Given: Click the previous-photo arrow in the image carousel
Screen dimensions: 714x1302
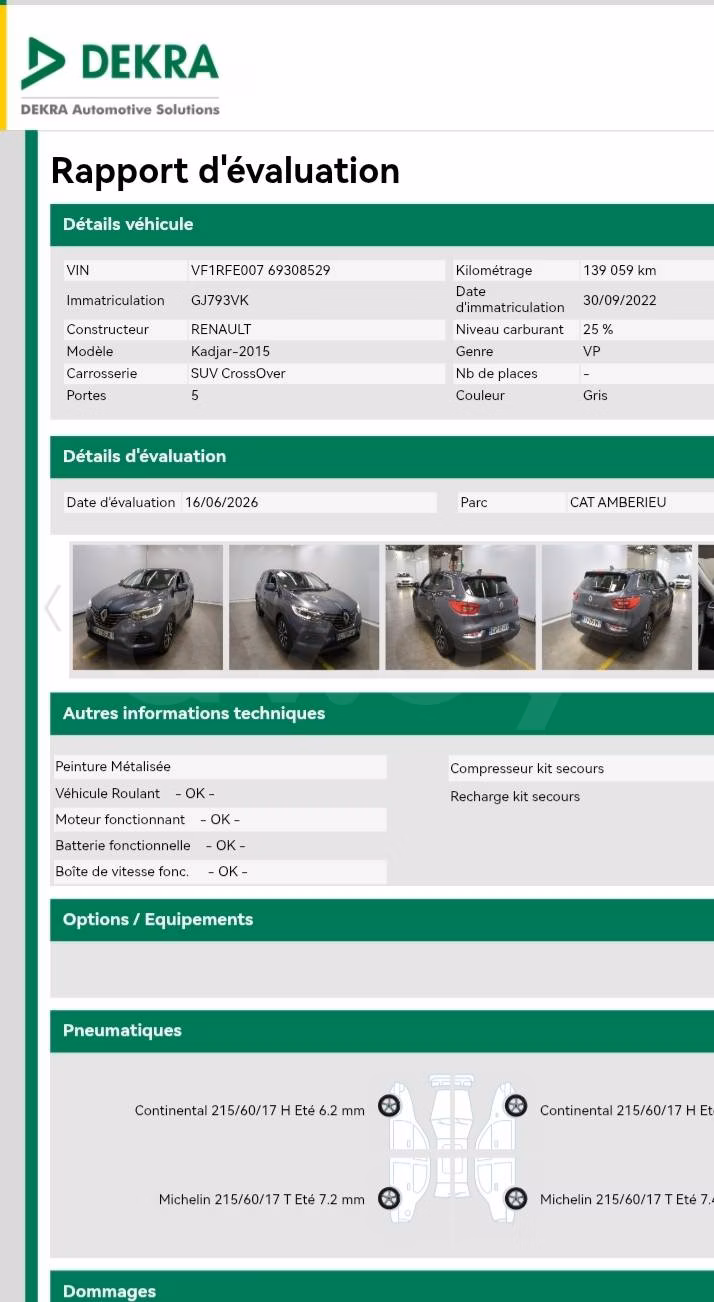Looking at the screenshot, I should coord(53,607).
